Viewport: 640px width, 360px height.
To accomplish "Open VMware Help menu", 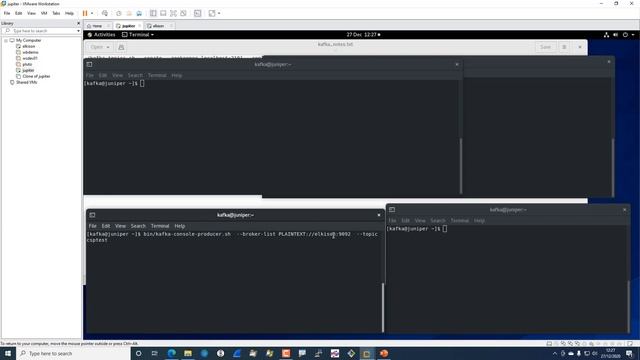I will 69,13.
